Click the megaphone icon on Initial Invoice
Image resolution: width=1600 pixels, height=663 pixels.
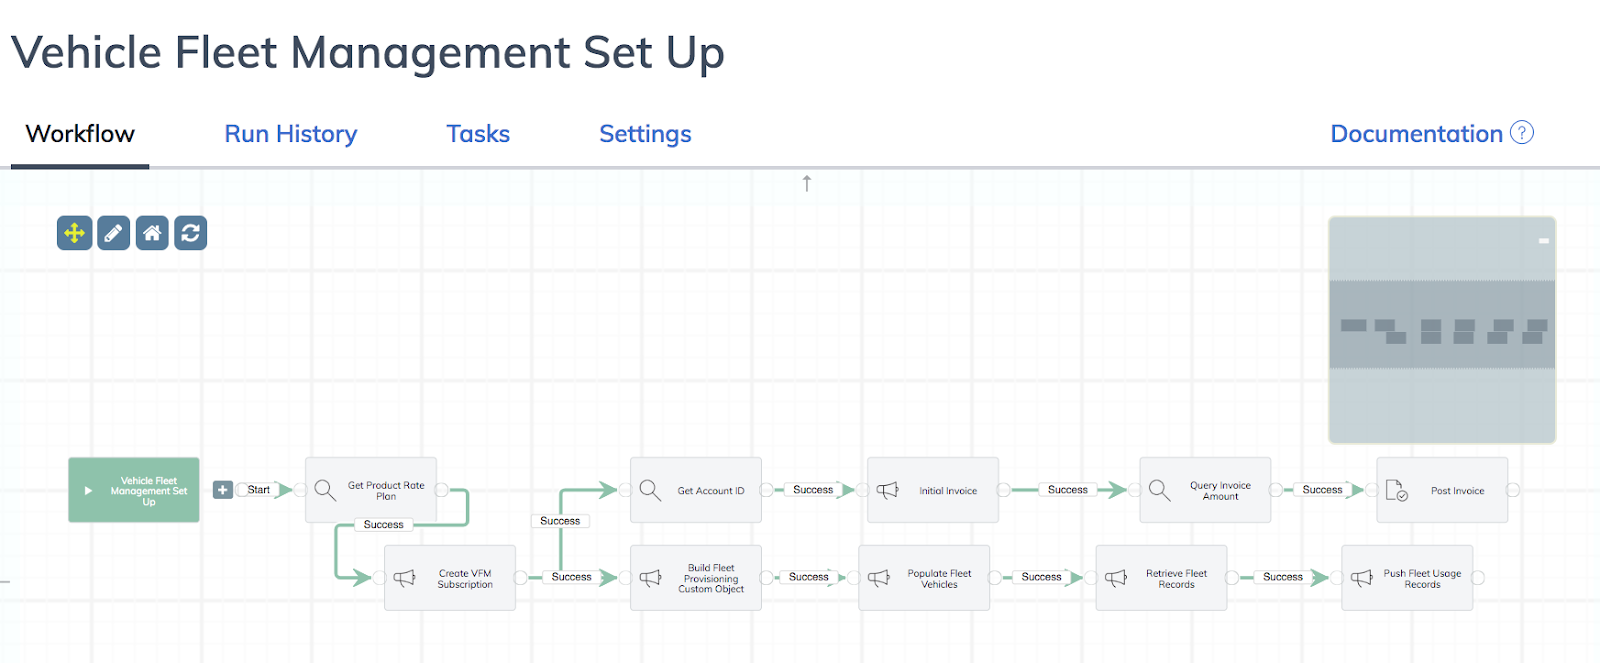[x=887, y=490]
